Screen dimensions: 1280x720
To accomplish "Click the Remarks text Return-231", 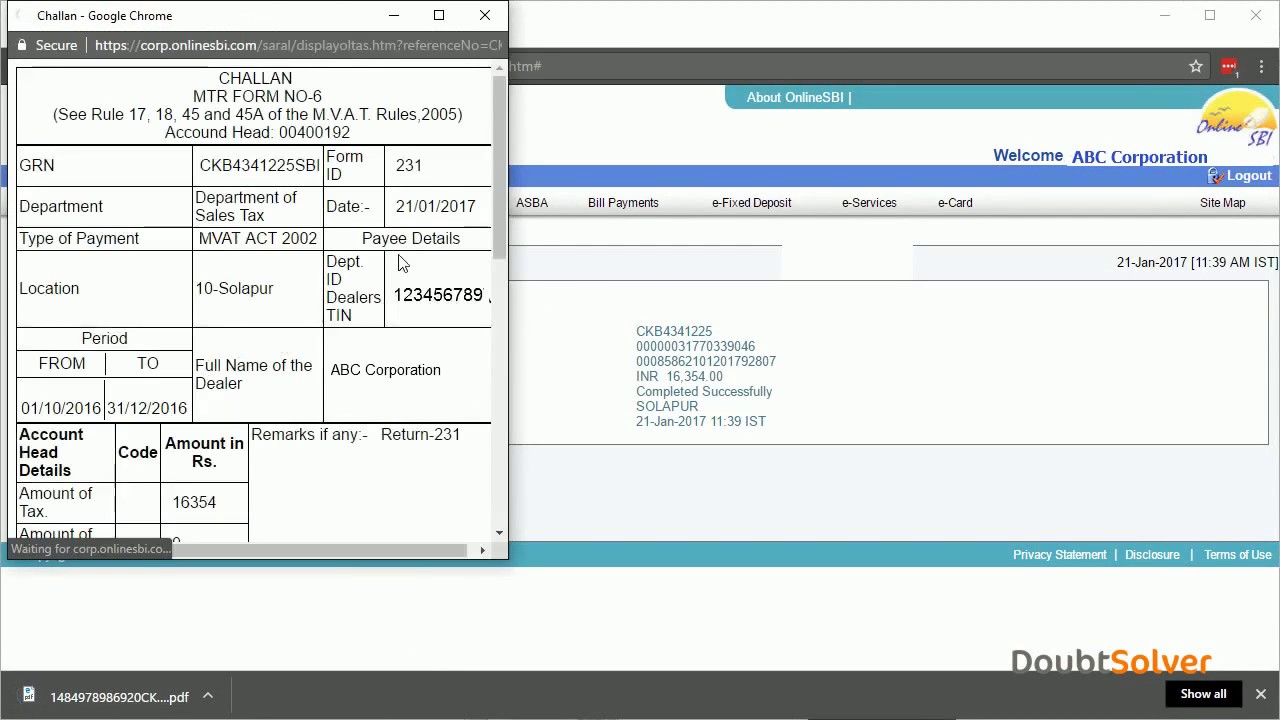I will [420, 435].
